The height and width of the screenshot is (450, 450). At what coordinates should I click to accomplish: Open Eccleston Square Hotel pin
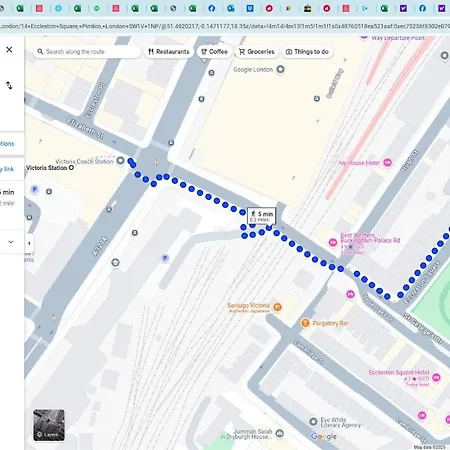tap(436, 377)
